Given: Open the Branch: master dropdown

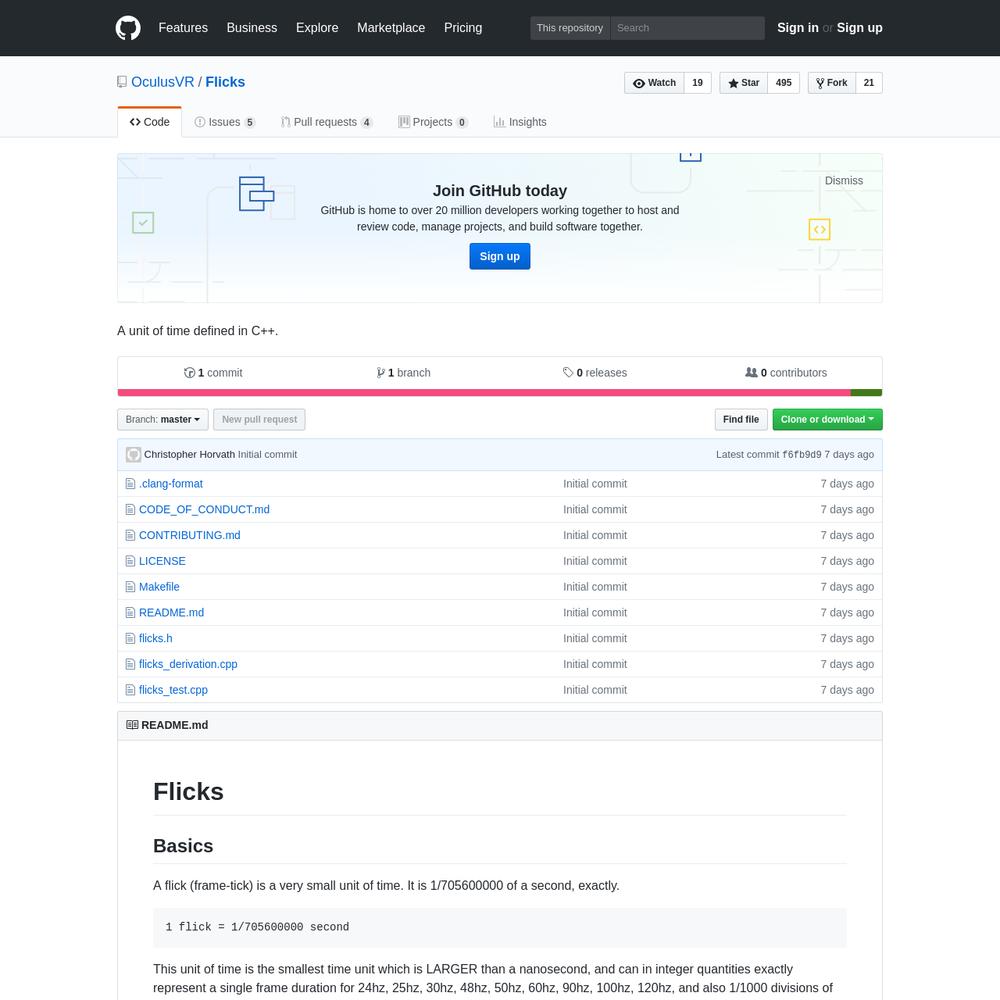Looking at the screenshot, I should 163,420.
